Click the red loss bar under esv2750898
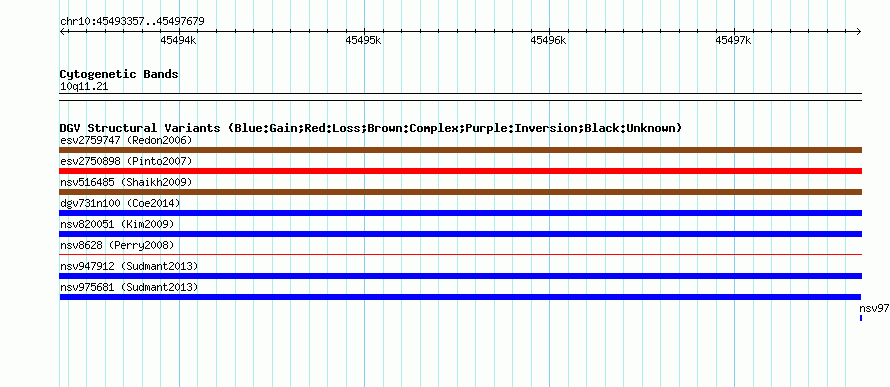This screenshot has width=890, height=387. pos(460,171)
